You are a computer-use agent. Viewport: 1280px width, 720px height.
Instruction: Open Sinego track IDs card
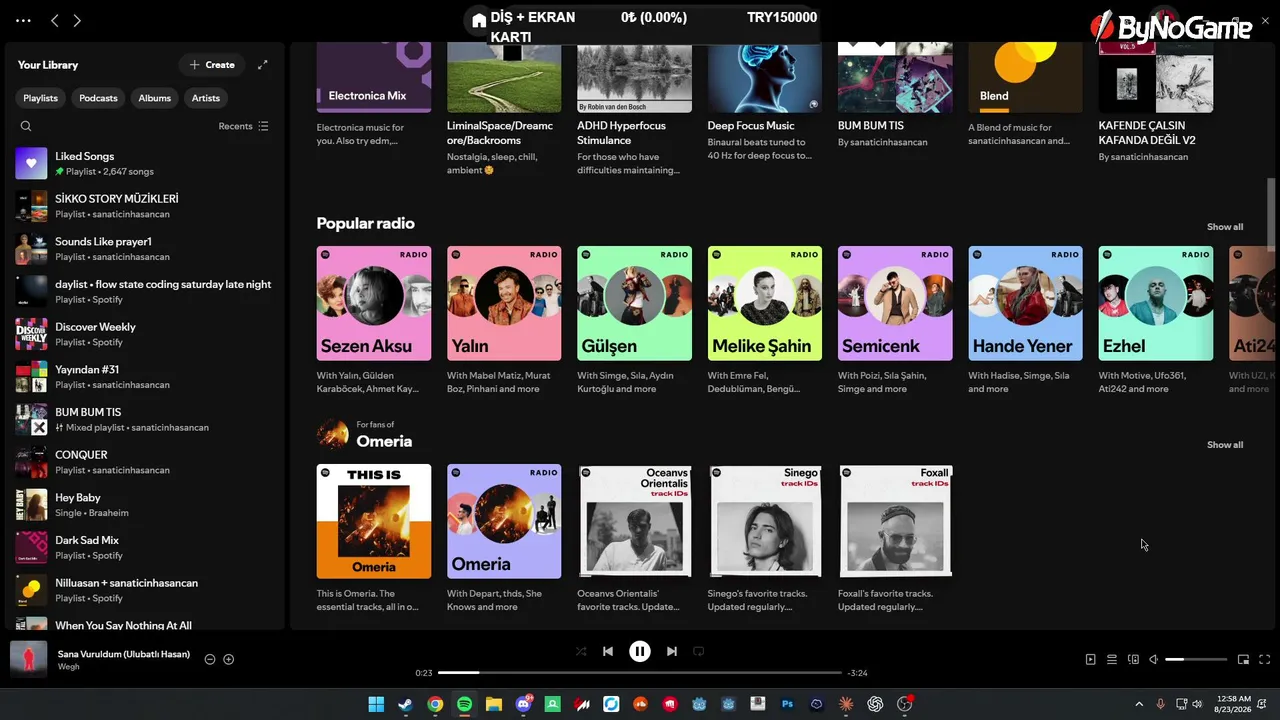pyautogui.click(x=765, y=538)
